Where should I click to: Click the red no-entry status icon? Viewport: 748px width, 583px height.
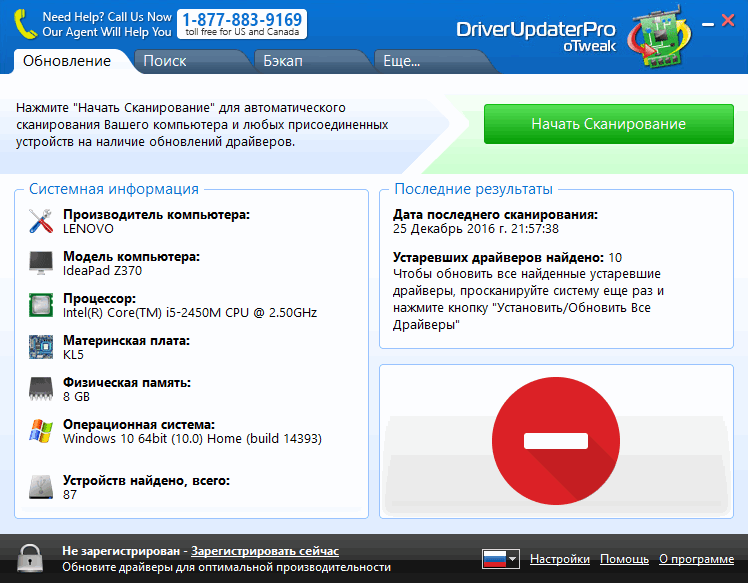pos(556,440)
